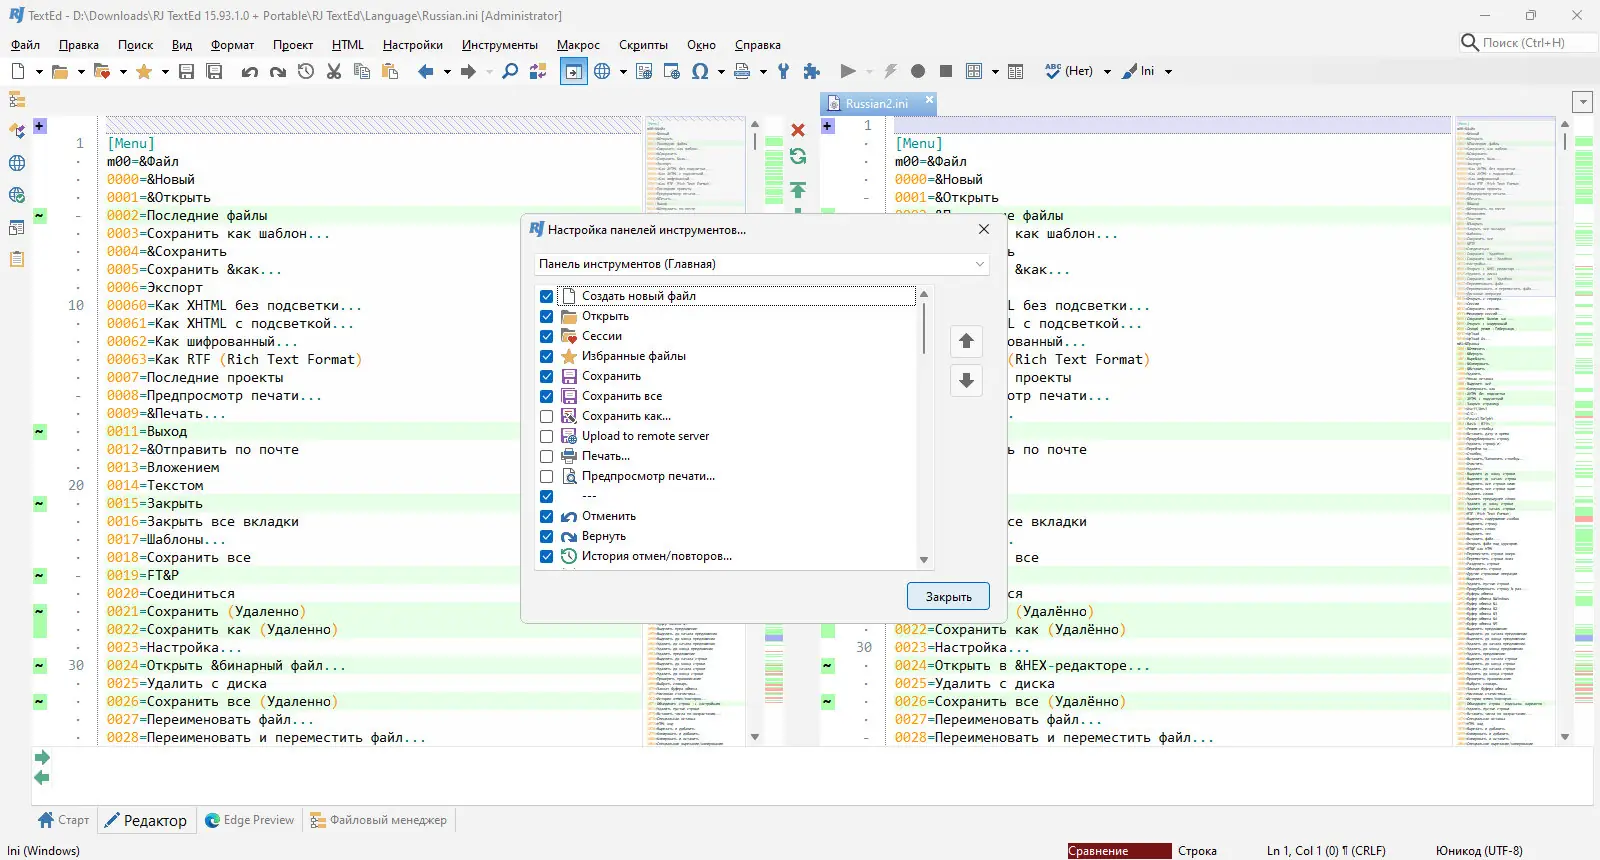
Task: Move item up with the arrow button
Action: pyautogui.click(x=966, y=341)
